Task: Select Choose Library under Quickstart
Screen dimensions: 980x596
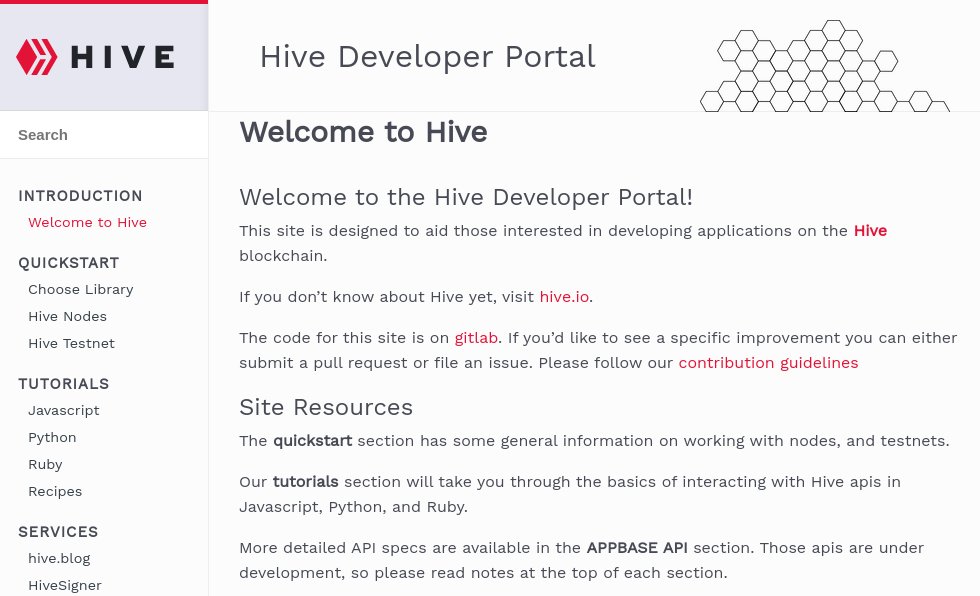Action: coord(81,289)
